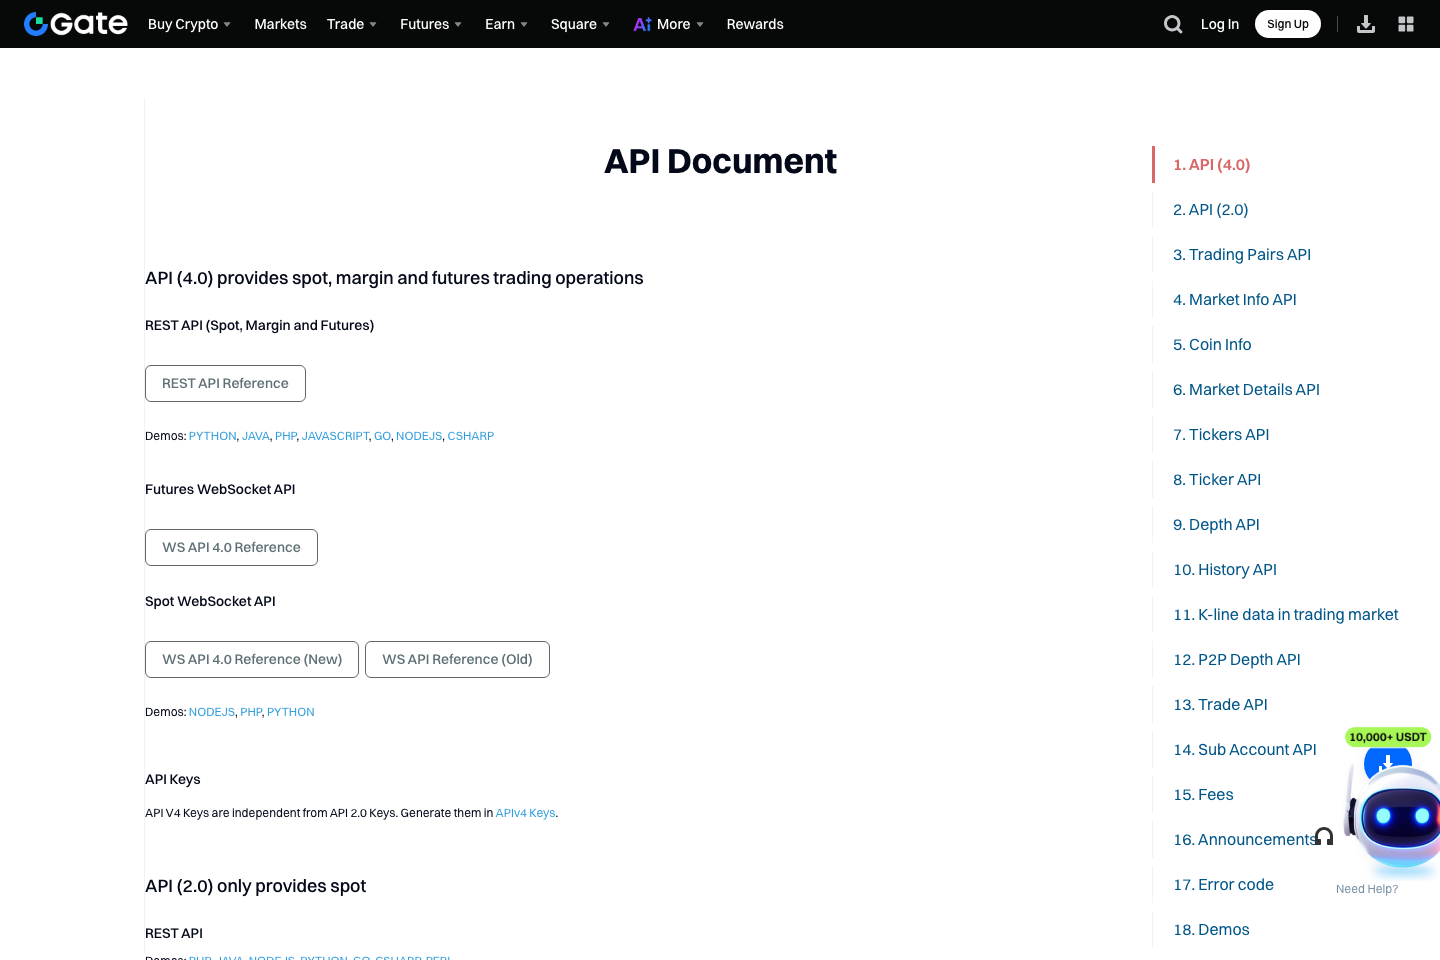1440x960 pixels.
Task: Click the Gate logo
Action: click(x=75, y=23)
